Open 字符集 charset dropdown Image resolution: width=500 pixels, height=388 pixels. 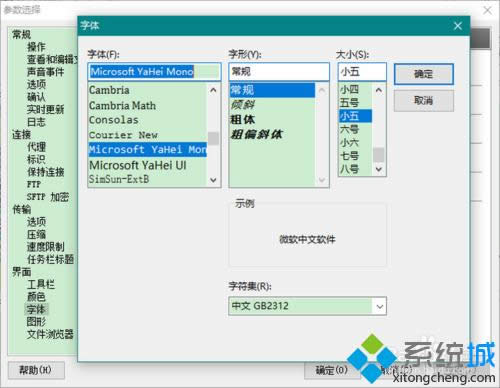379,306
